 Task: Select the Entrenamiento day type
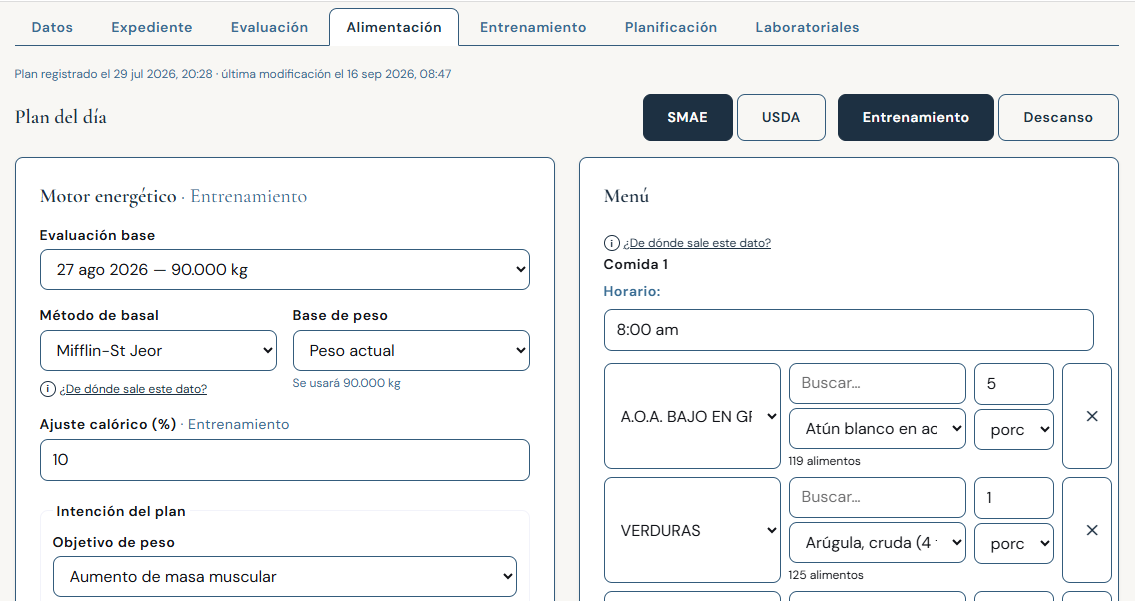[x=916, y=117]
